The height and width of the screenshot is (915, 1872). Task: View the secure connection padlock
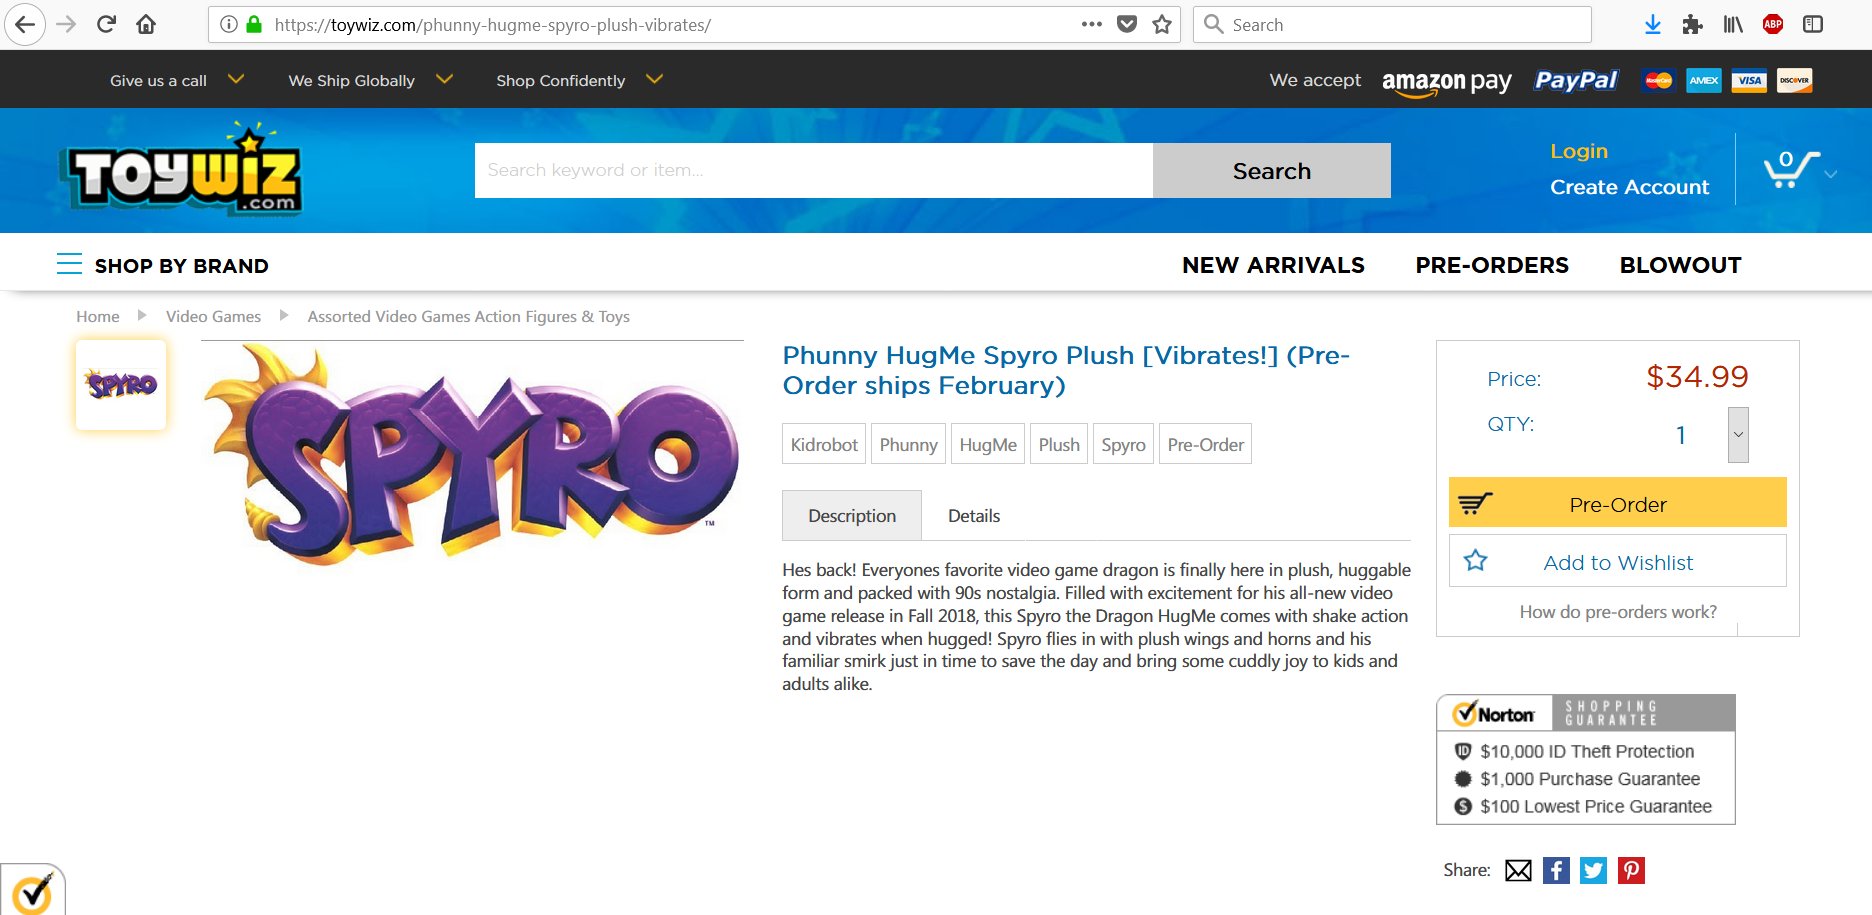click(x=254, y=24)
